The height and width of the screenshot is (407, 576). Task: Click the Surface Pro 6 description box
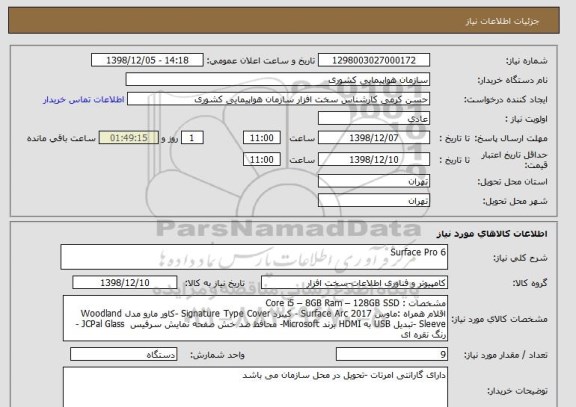(x=254, y=257)
